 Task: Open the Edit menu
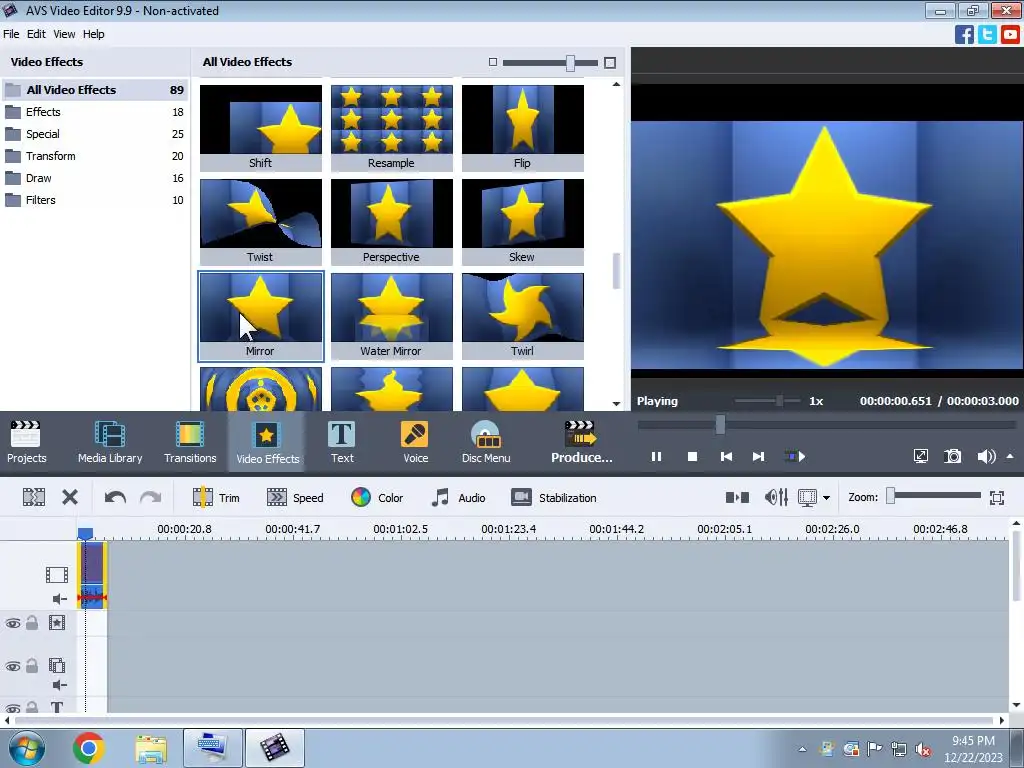point(36,34)
